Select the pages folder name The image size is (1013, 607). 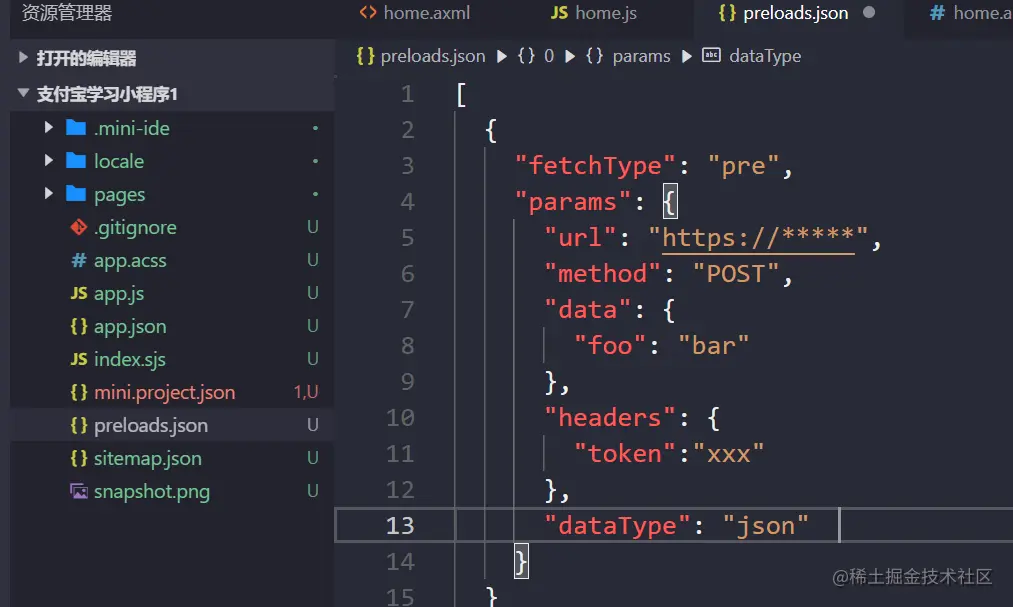pyautogui.click(x=120, y=194)
